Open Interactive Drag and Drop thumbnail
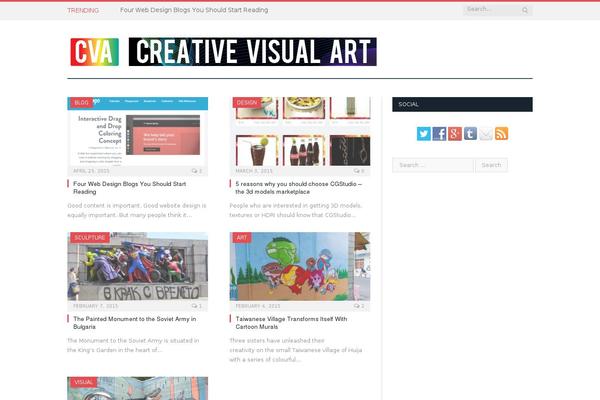Screen dimensions: 600x400 pos(138,131)
